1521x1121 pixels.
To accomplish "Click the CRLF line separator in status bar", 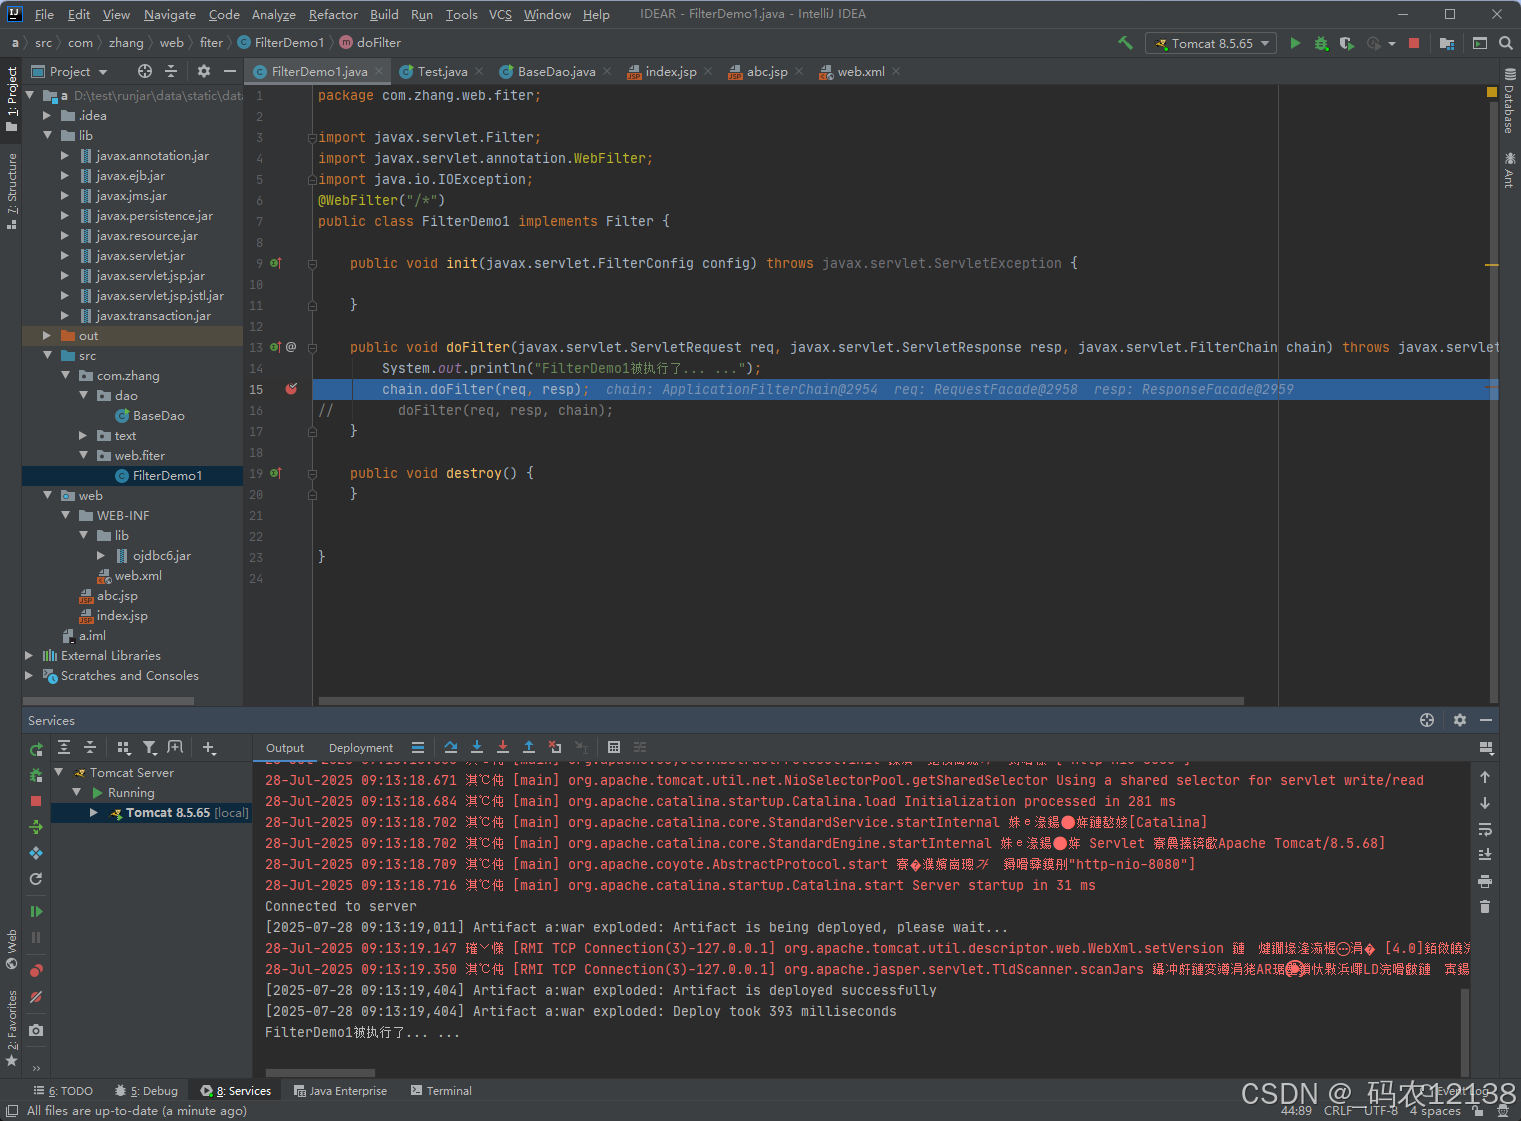I will 1338,1110.
